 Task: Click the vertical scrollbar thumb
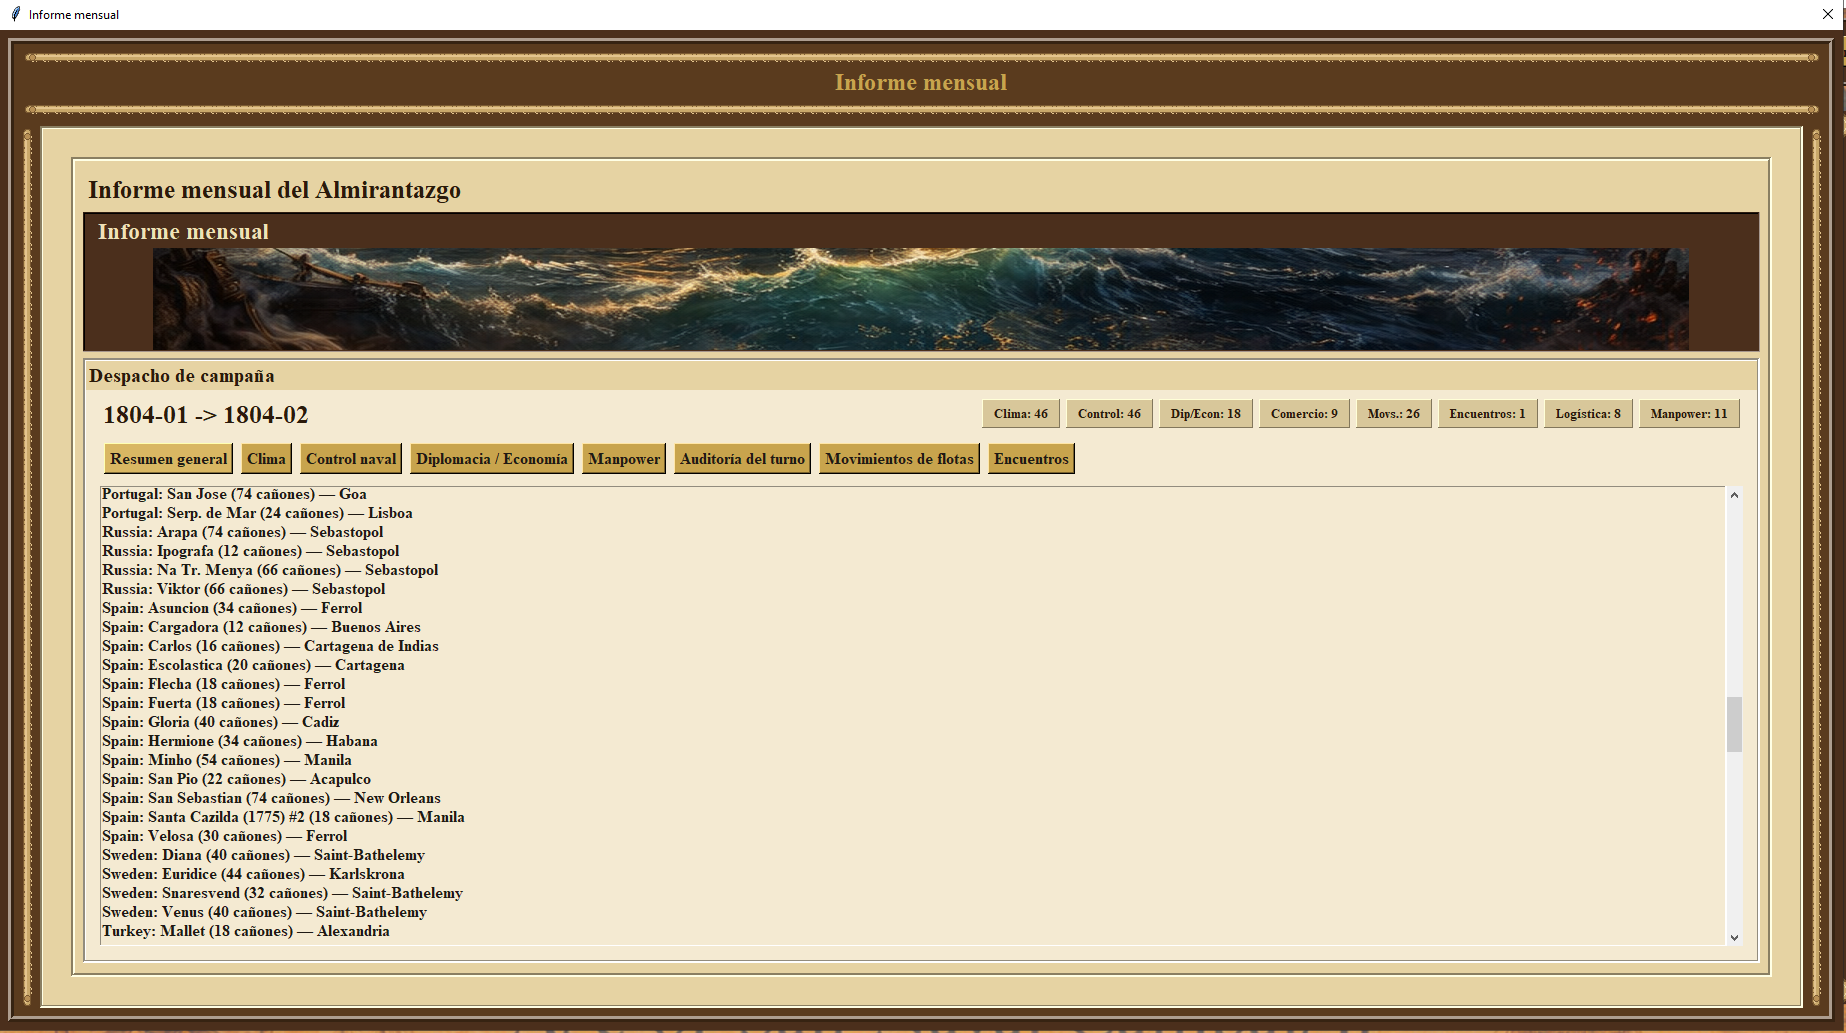coord(1734,724)
